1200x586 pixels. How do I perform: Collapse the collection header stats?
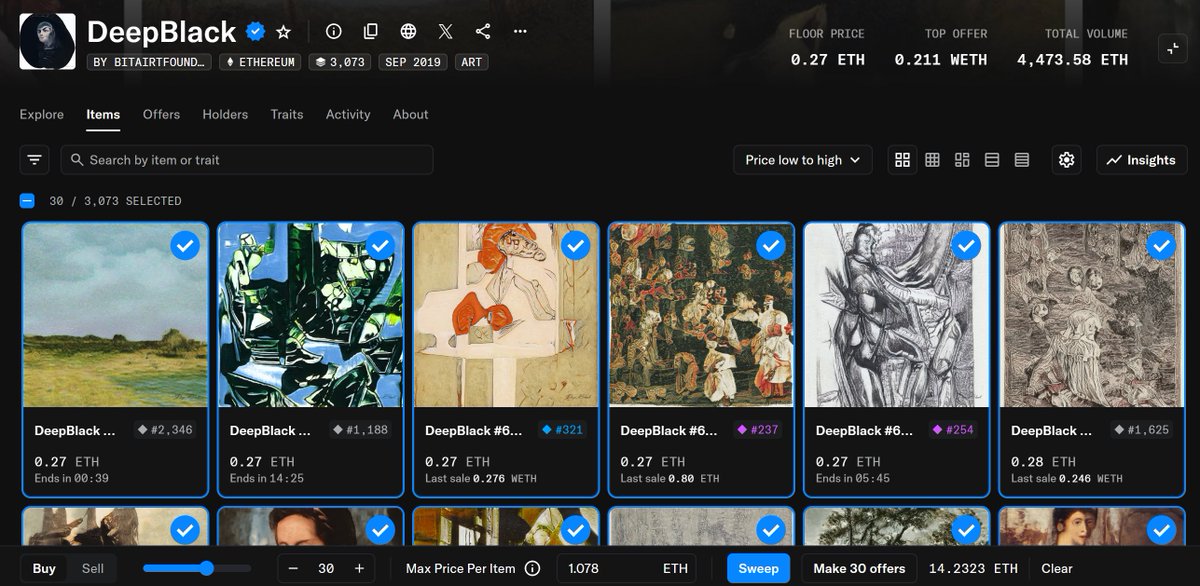coord(1171,48)
